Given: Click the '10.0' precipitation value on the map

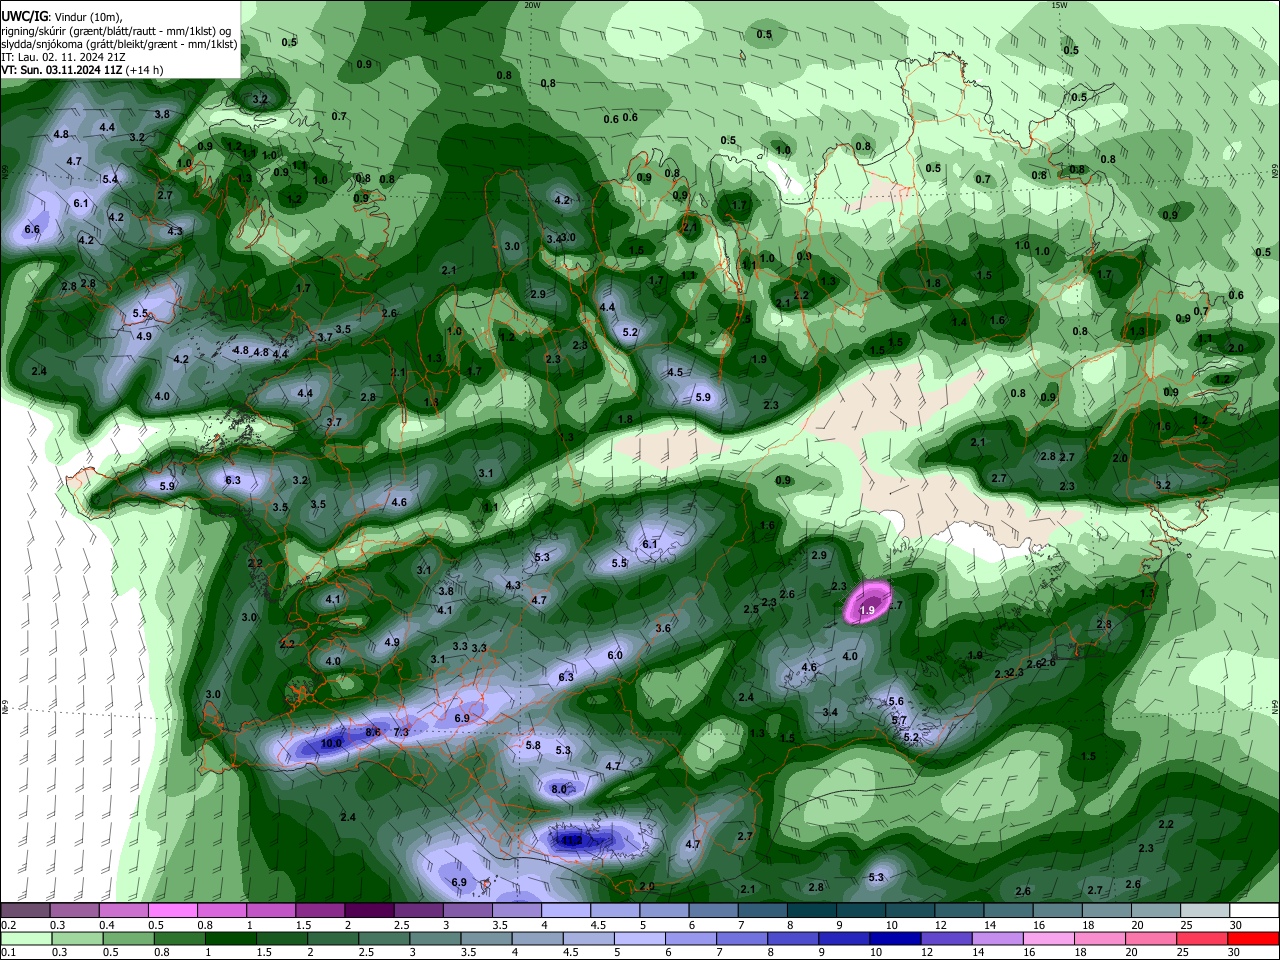Looking at the screenshot, I should click(x=331, y=743).
